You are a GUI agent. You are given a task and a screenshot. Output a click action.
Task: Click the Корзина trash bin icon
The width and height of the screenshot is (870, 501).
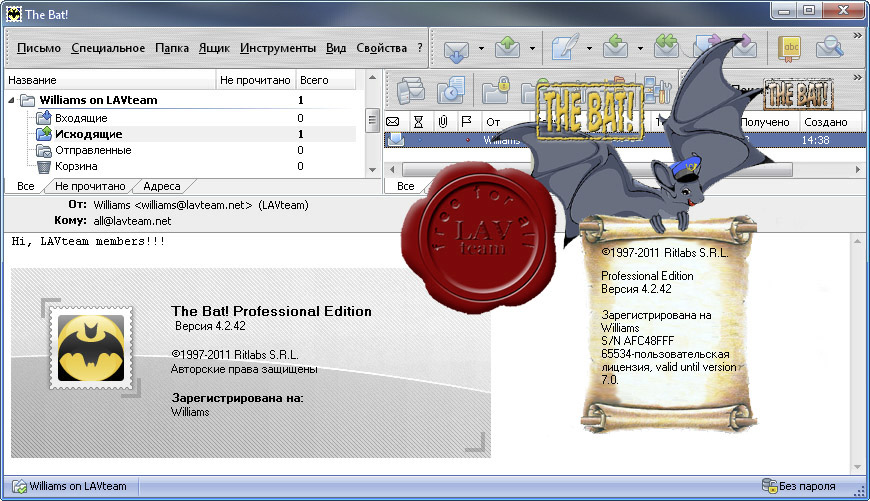[x=44, y=166]
